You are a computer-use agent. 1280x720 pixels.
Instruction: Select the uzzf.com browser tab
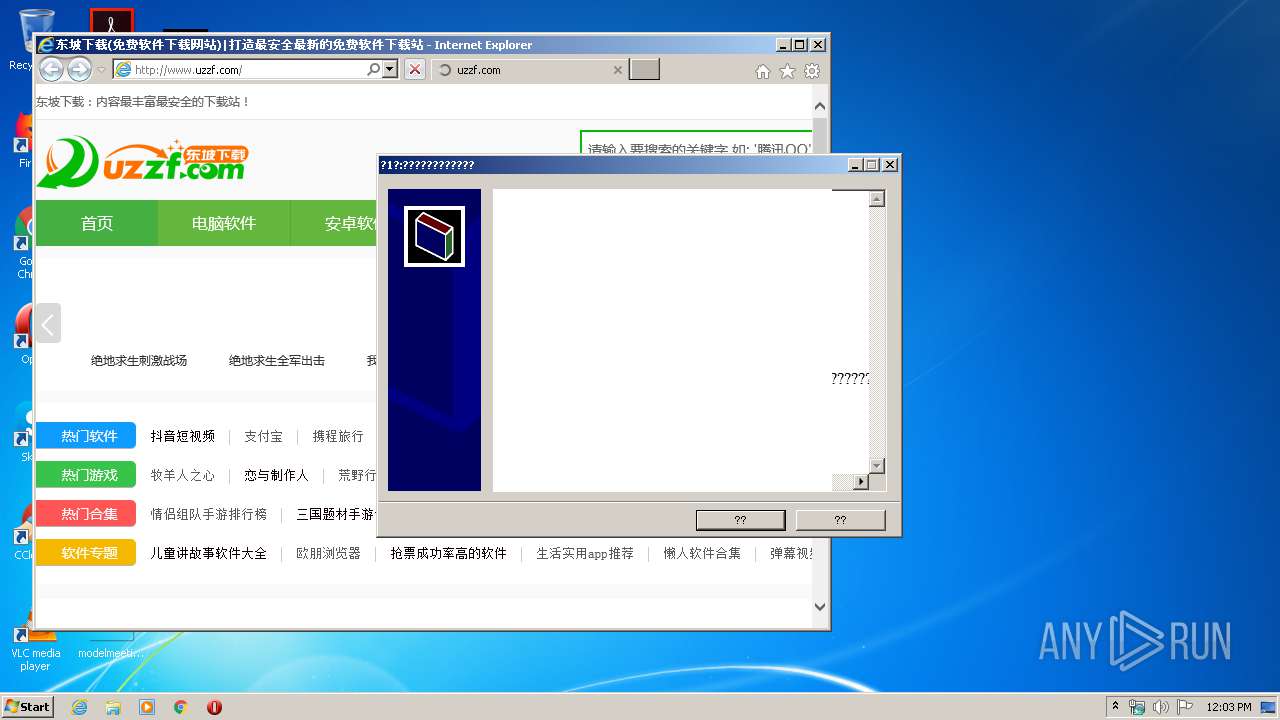[530, 70]
